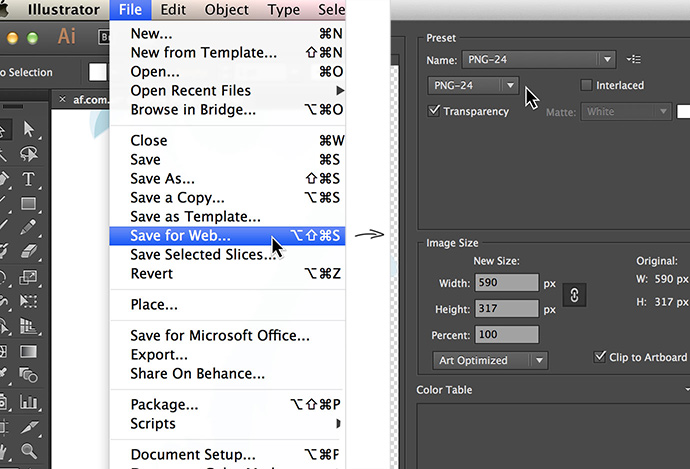Open the Type menu
Image resolution: width=690 pixels, height=469 pixels.
coord(283,9)
